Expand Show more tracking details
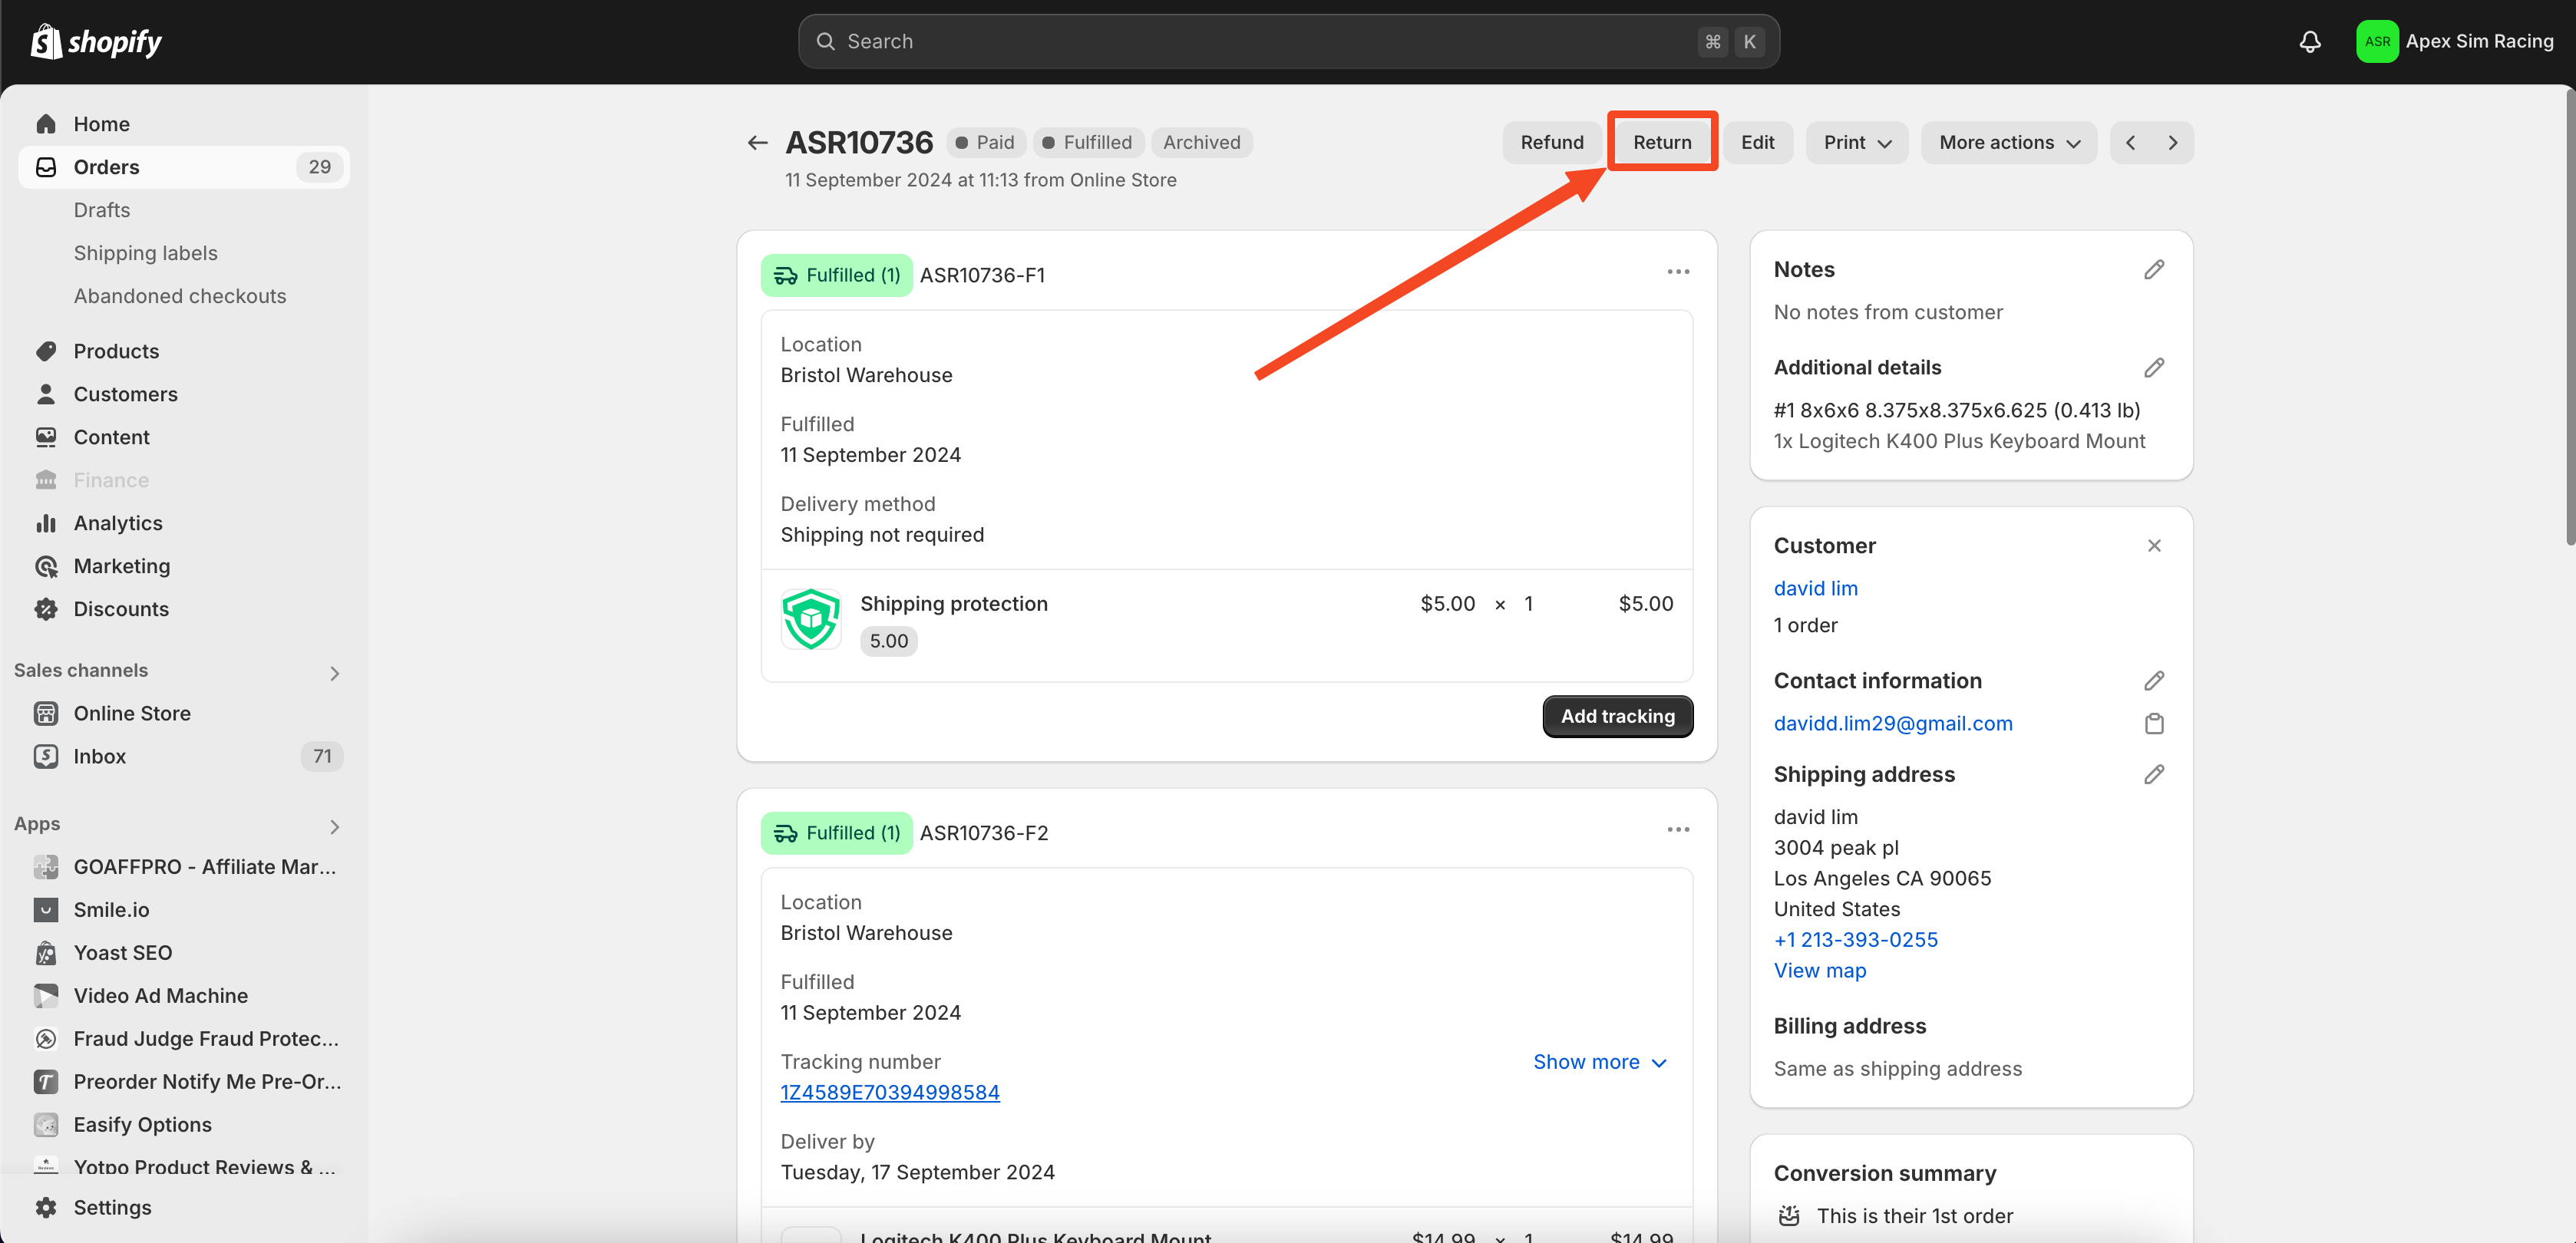The height and width of the screenshot is (1243, 2576). click(1599, 1062)
